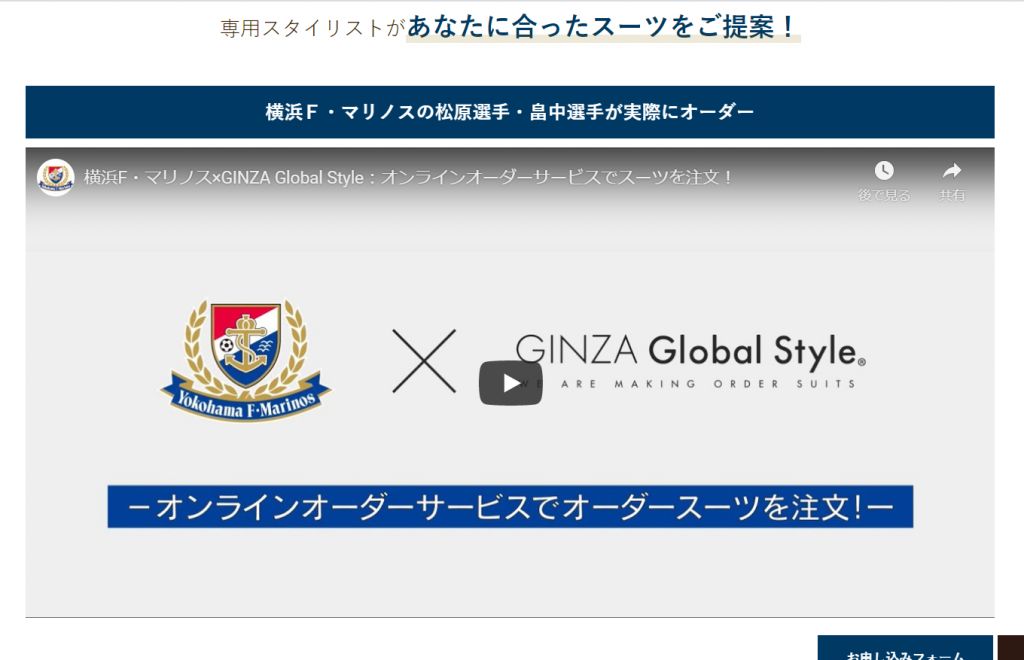Click the blue オンラインオーダーサービス banner in video

(x=510, y=507)
